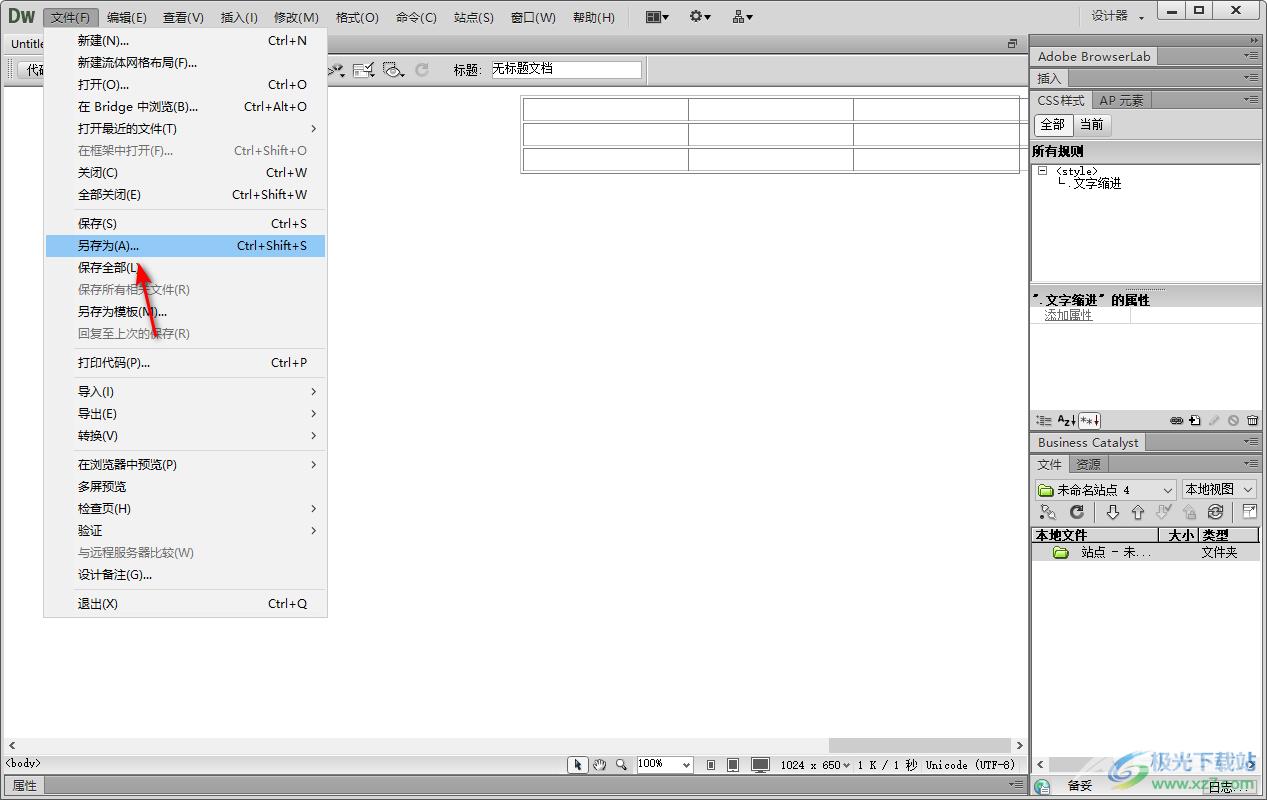Image resolution: width=1267 pixels, height=800 pixels.
Task: Open the 编辑(E) menu
Action: (x=126, y=17)
